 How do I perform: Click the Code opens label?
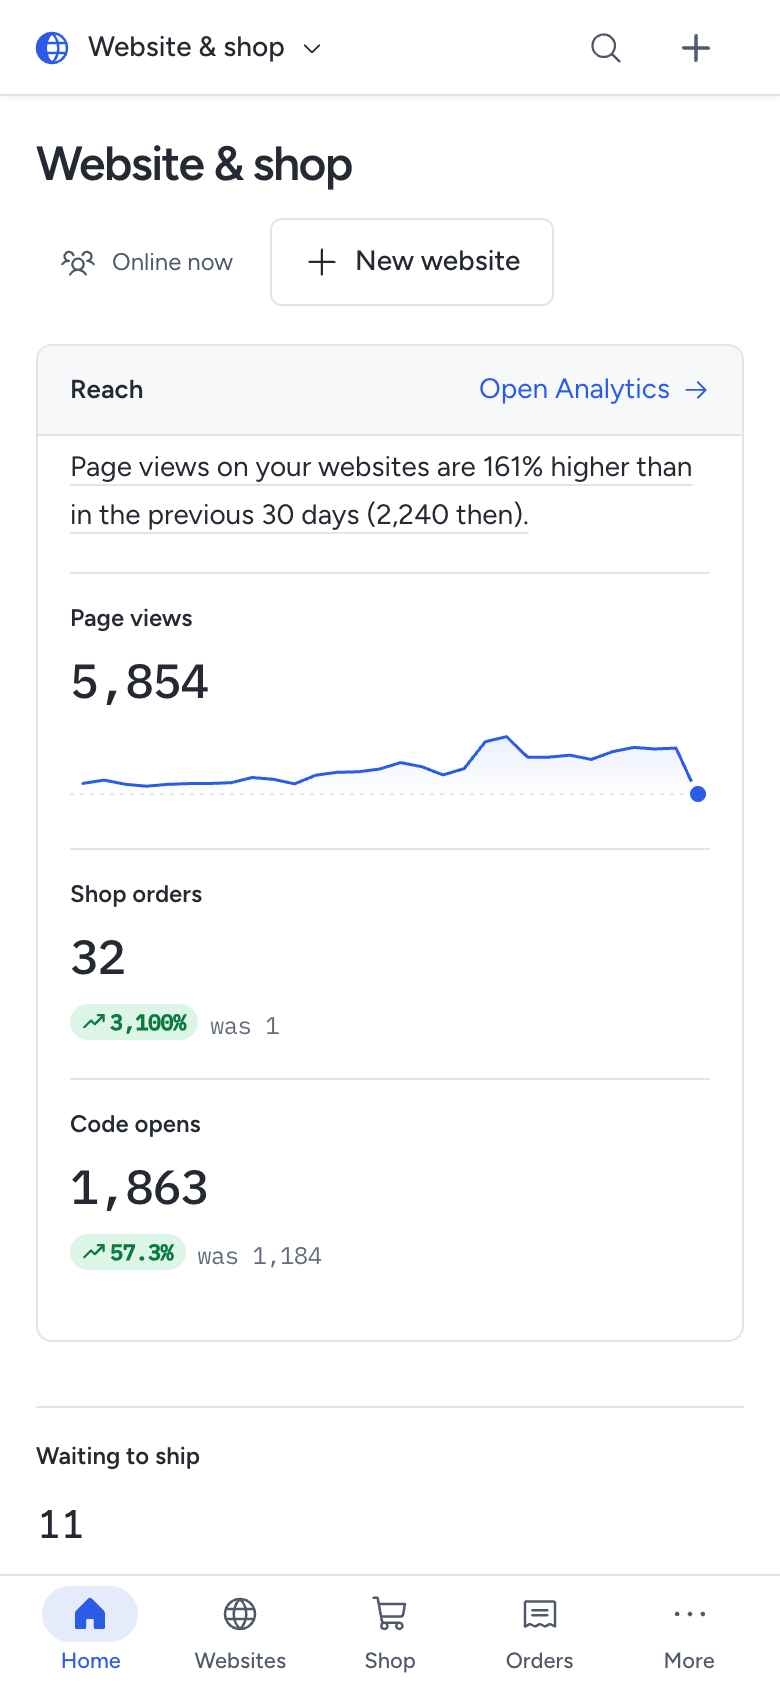click(135, 1124)
